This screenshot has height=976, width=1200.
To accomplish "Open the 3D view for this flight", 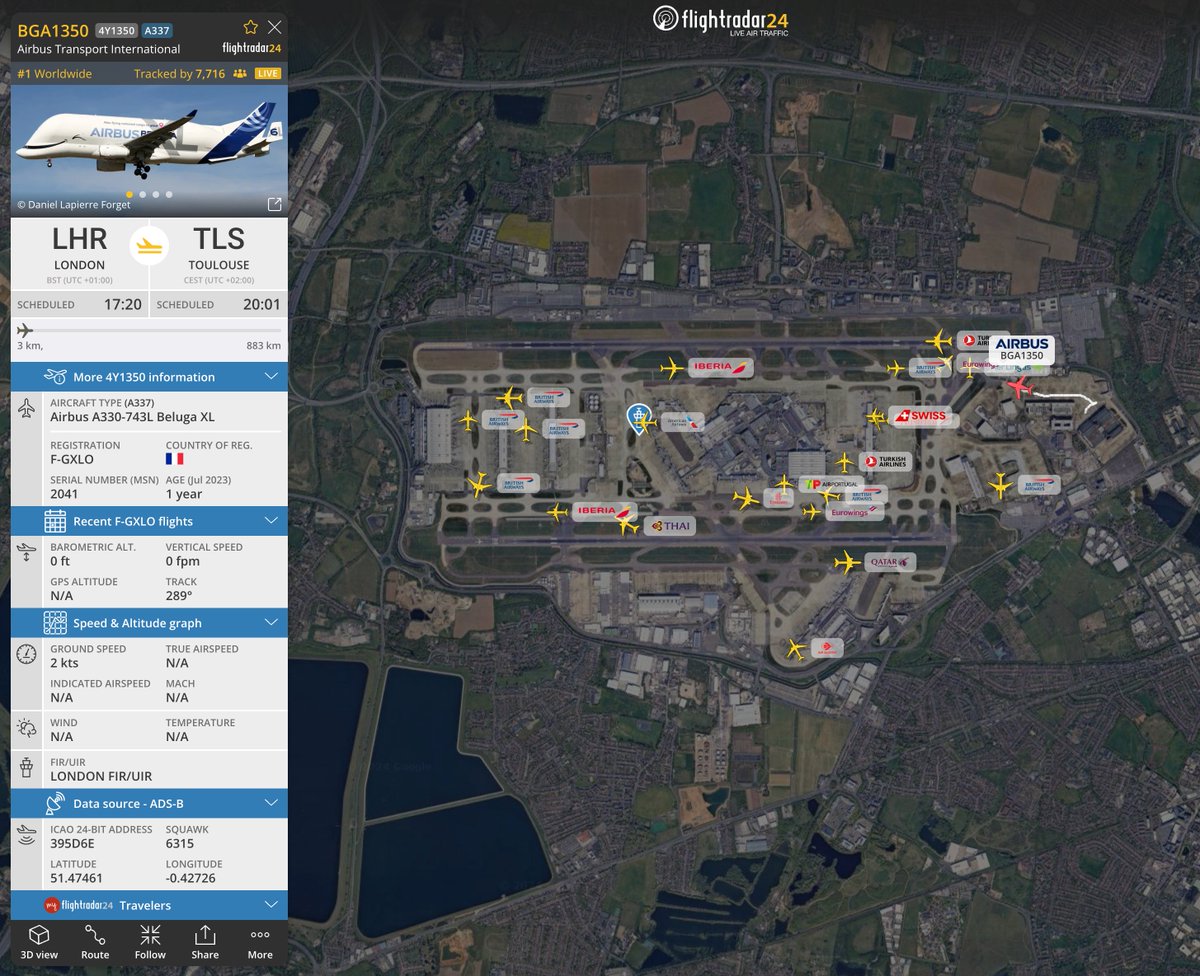I will [39, 942].
